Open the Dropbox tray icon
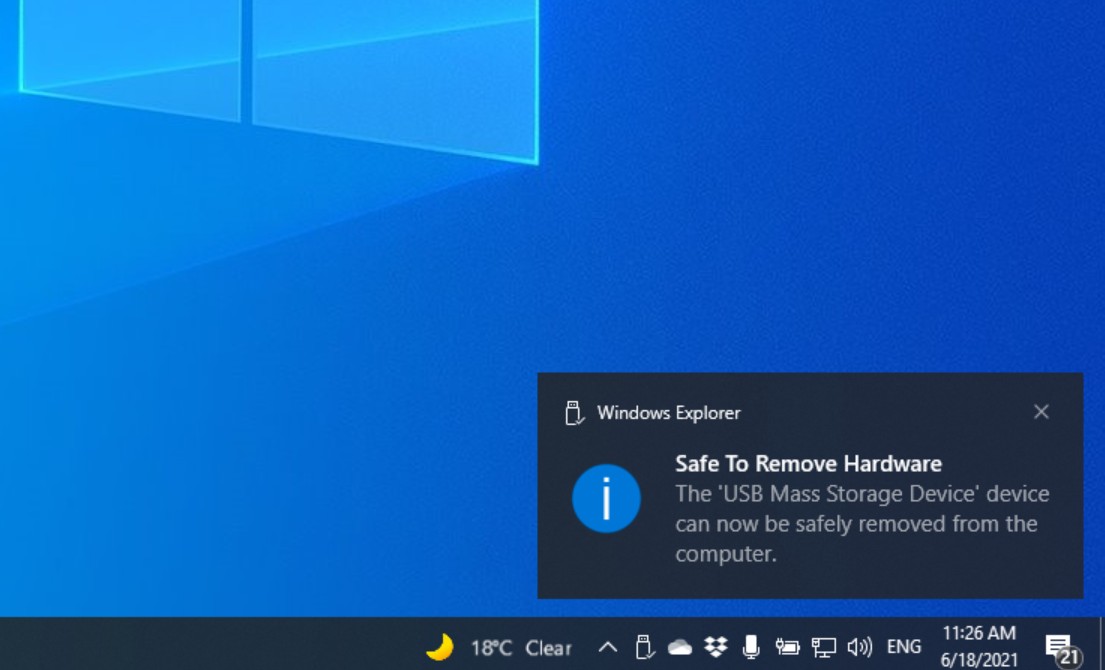 [716, 647]
